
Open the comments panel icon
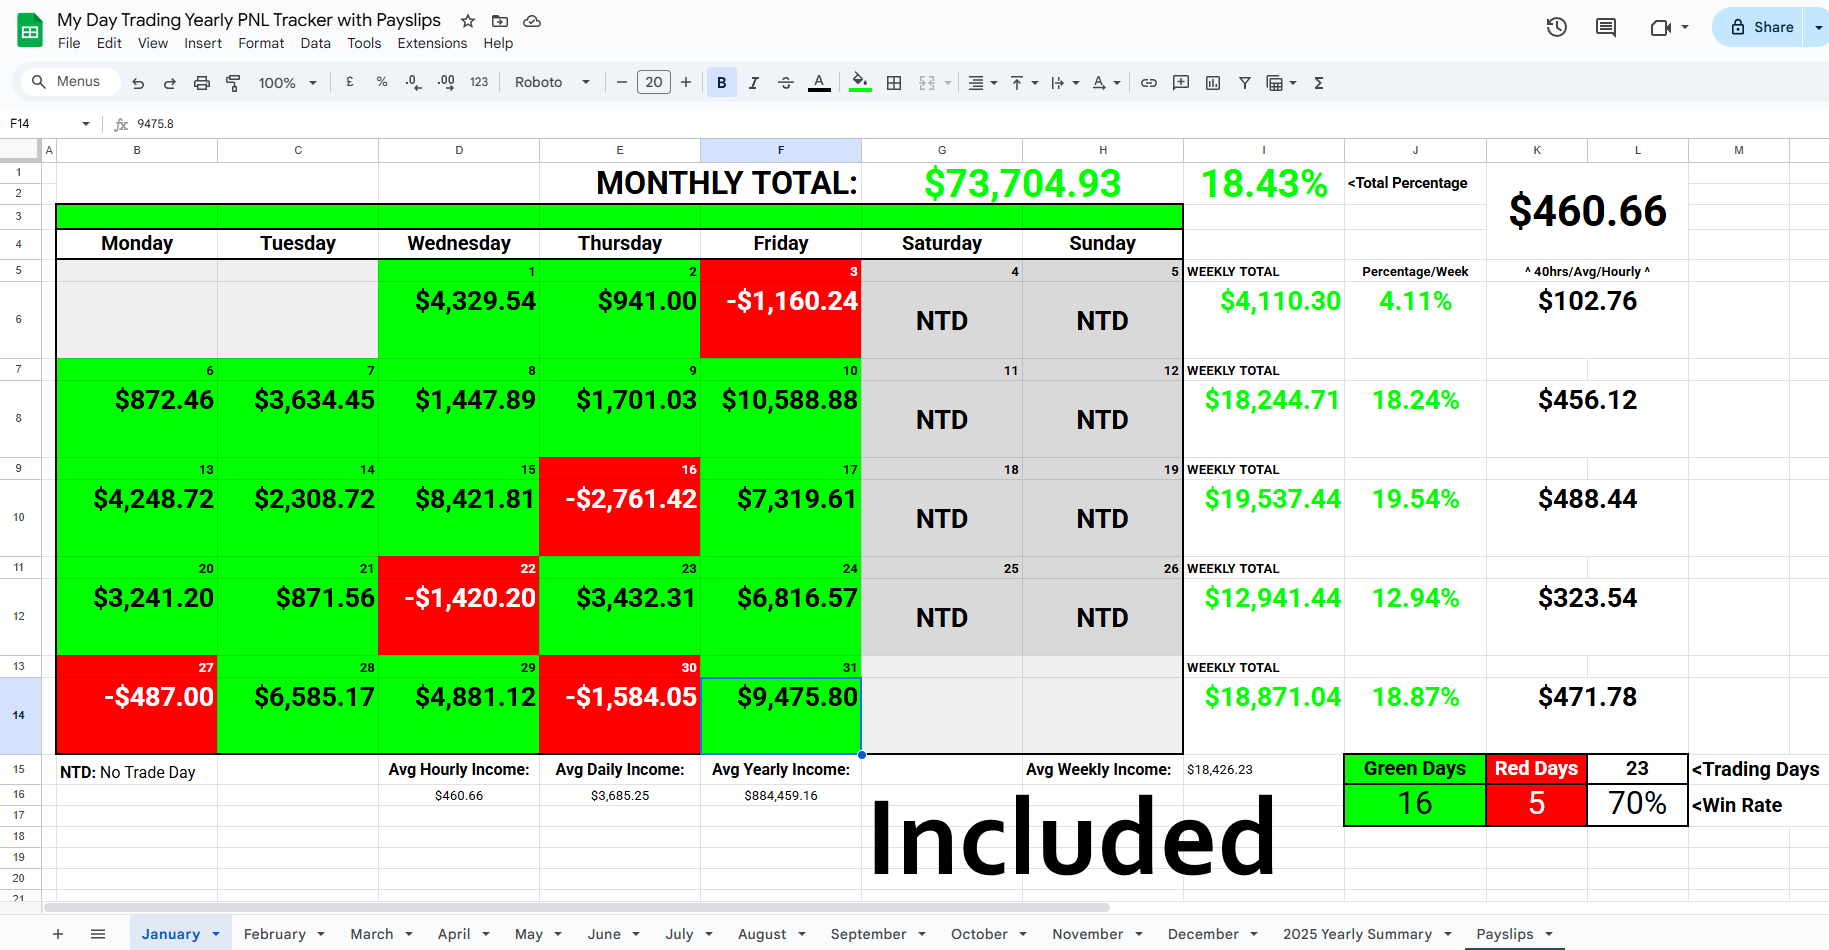point(1606,27)
